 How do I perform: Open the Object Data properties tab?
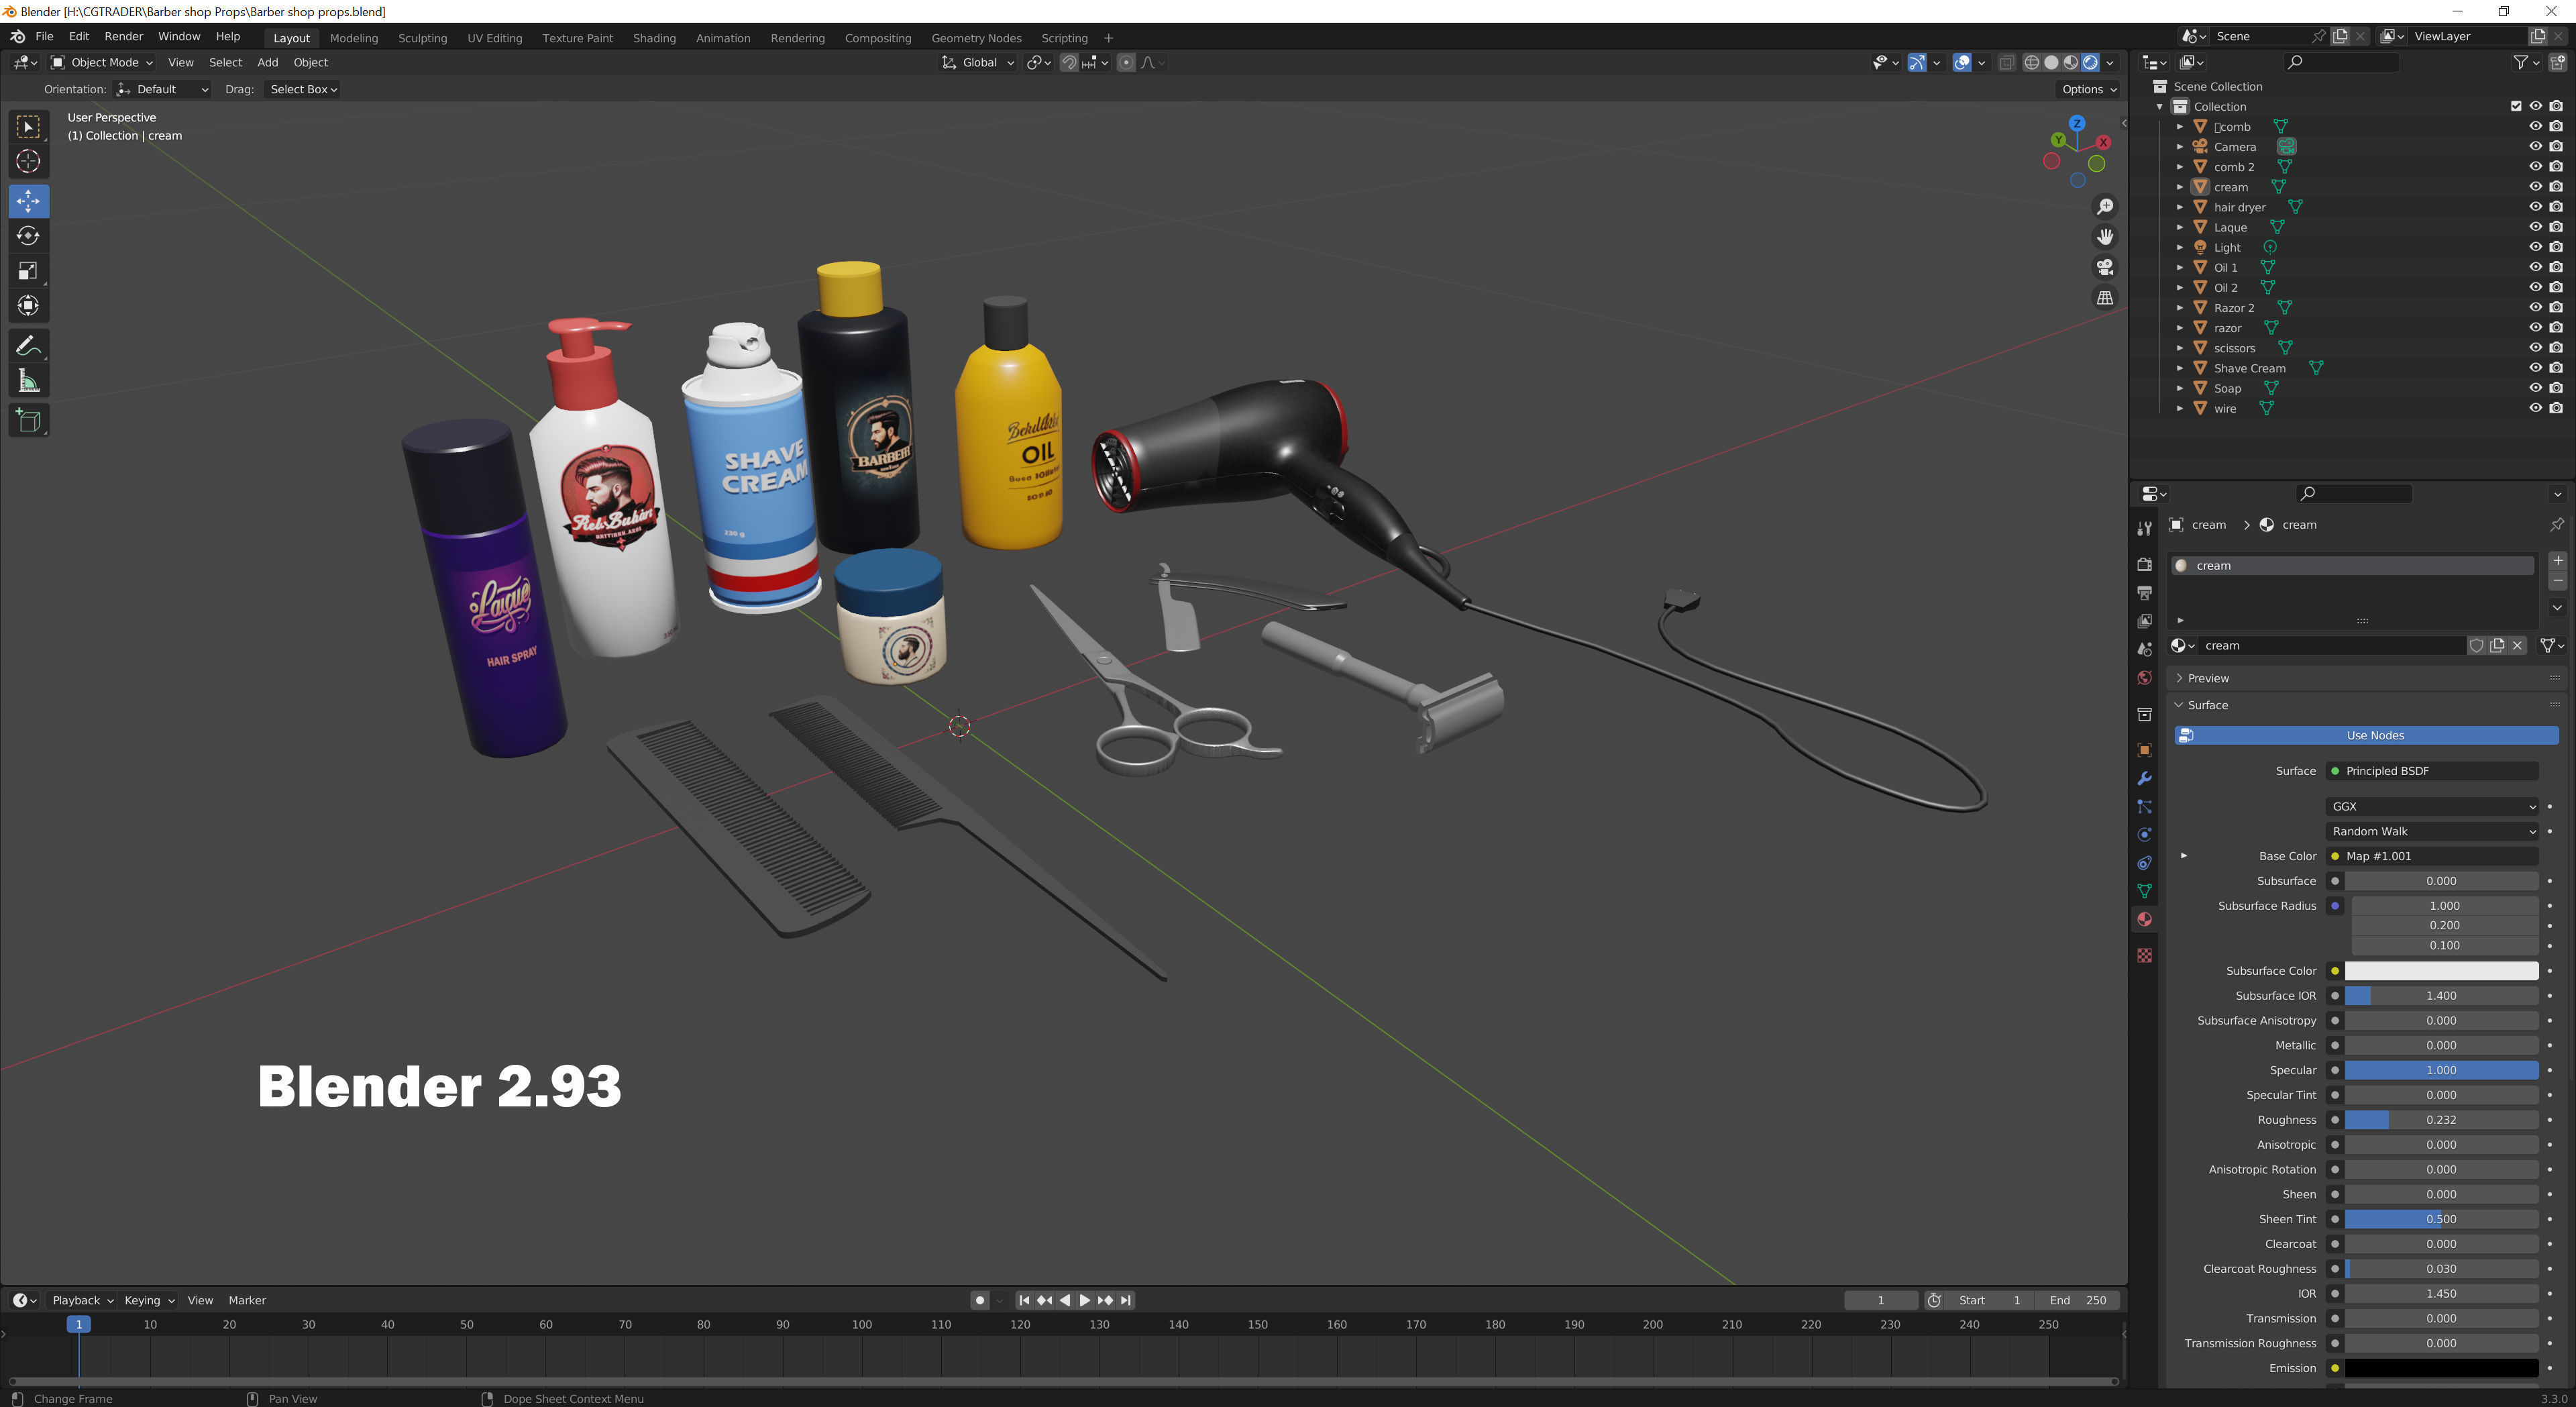pos(2144,891)
